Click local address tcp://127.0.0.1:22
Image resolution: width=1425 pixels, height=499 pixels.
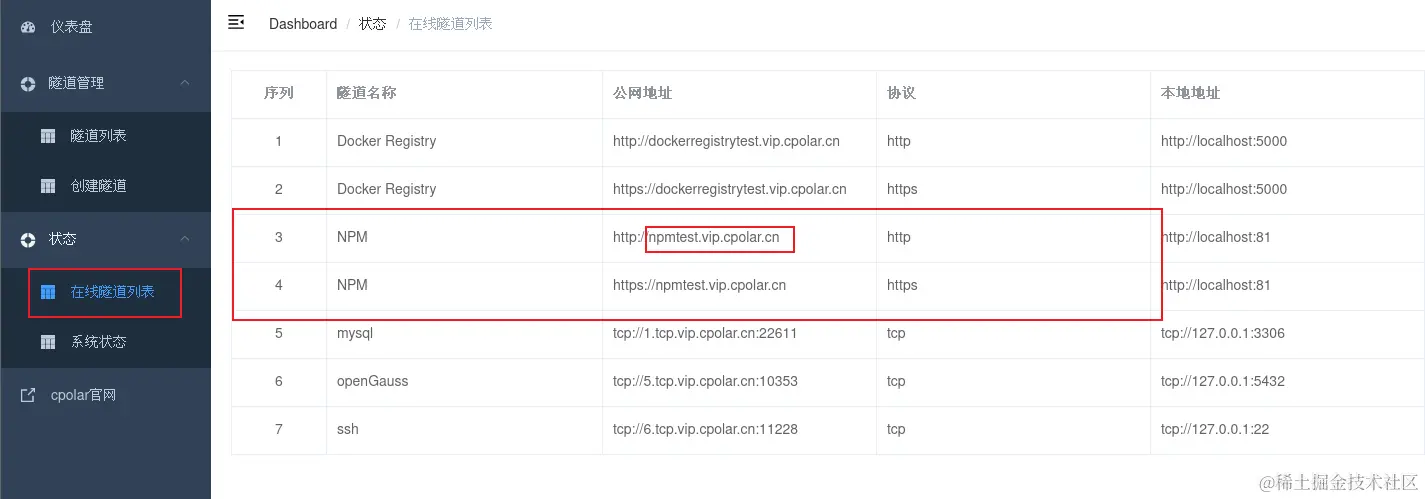click(x=1216, y=429)
